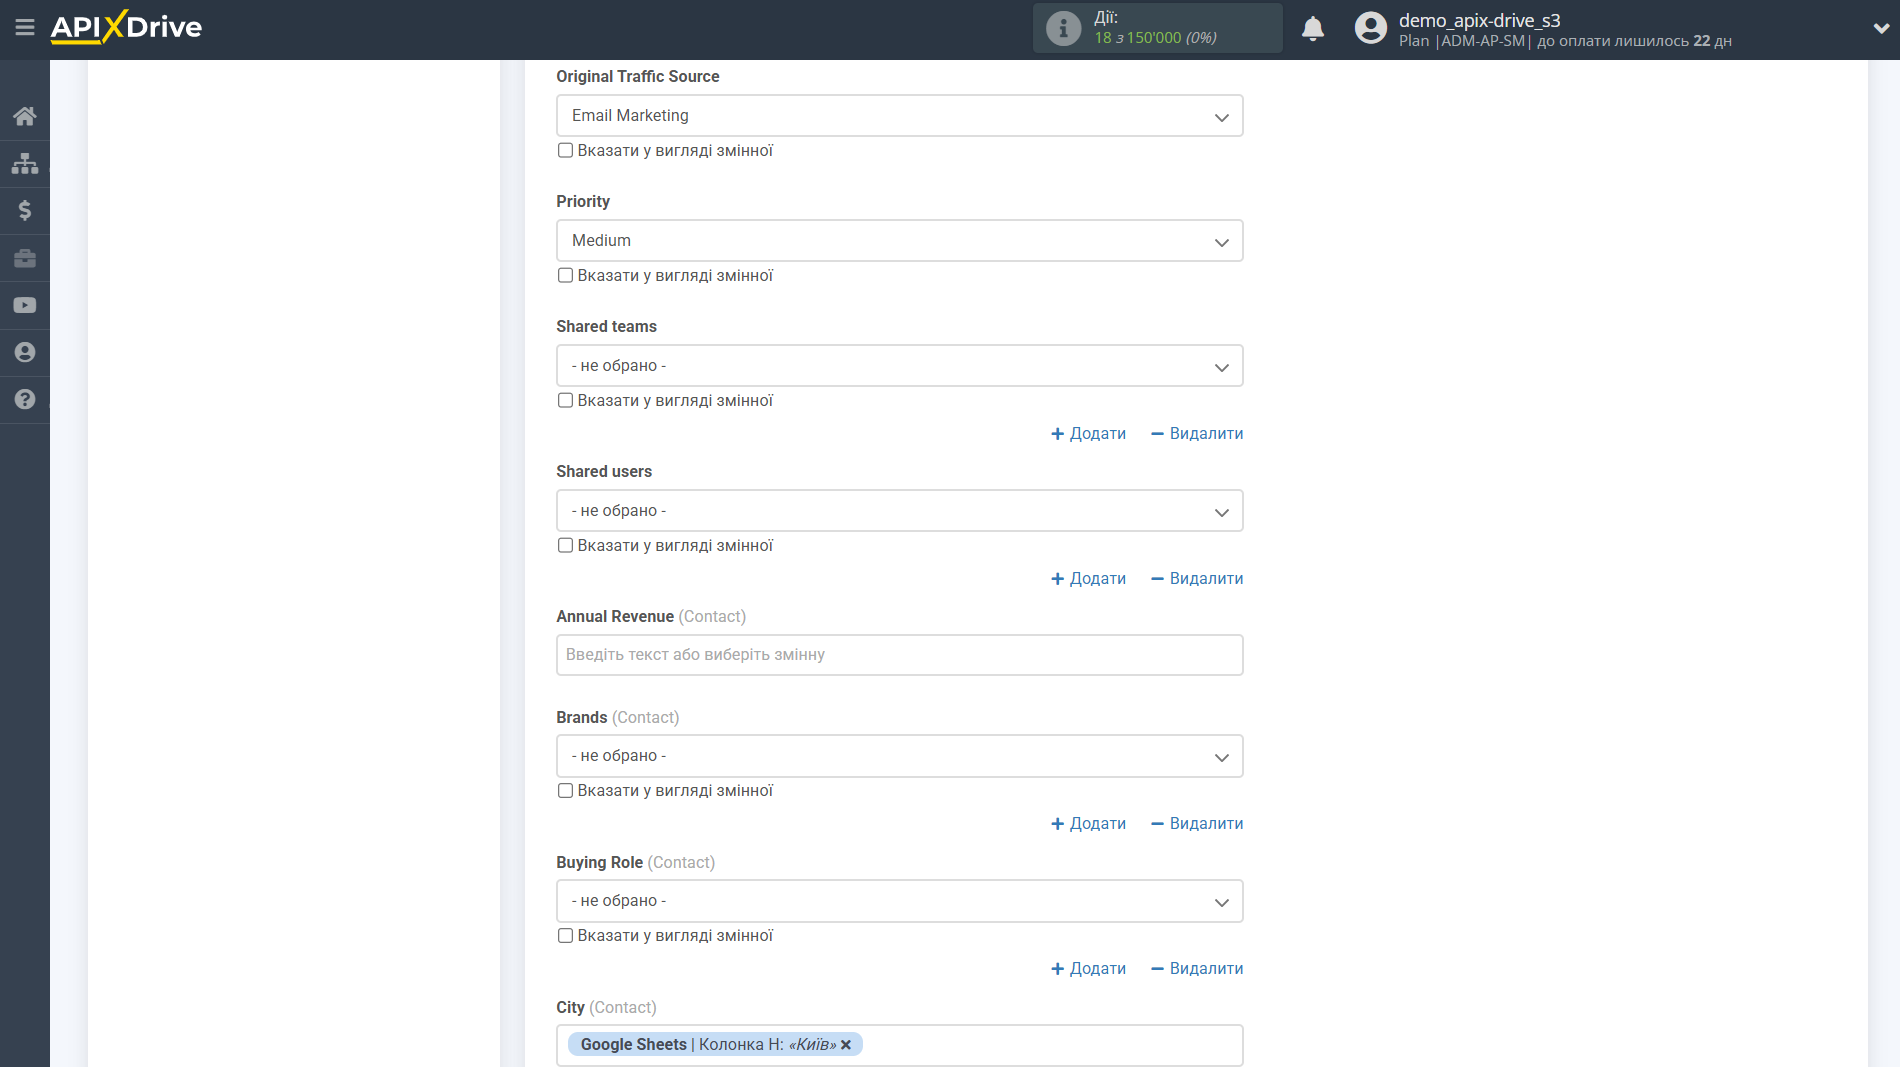1900x1067 pixels.
Task: Tick variable checkbox under Shared users
Action: [565, 546]
